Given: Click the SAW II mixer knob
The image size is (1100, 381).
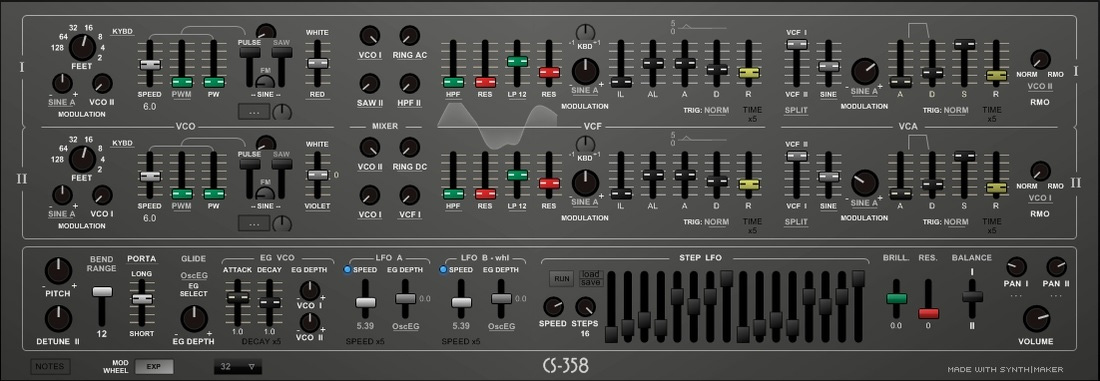Looking at the screenshot, I should coord(369,83).
